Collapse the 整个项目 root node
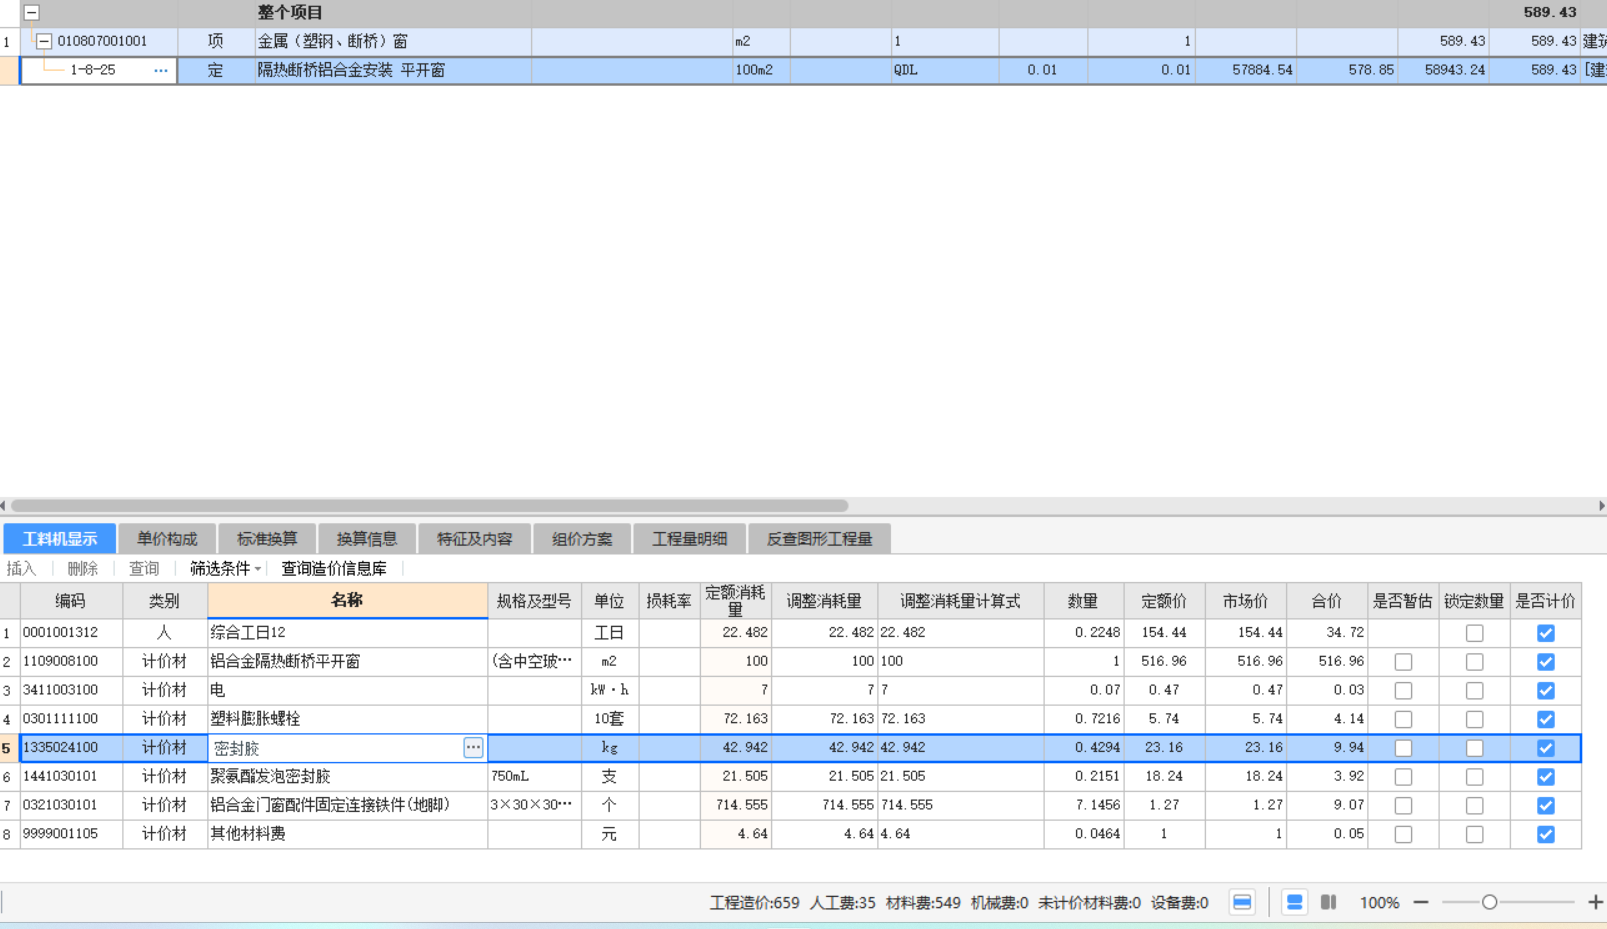Viewport: 1607px width, 929px height. click(x=32, y=13)
